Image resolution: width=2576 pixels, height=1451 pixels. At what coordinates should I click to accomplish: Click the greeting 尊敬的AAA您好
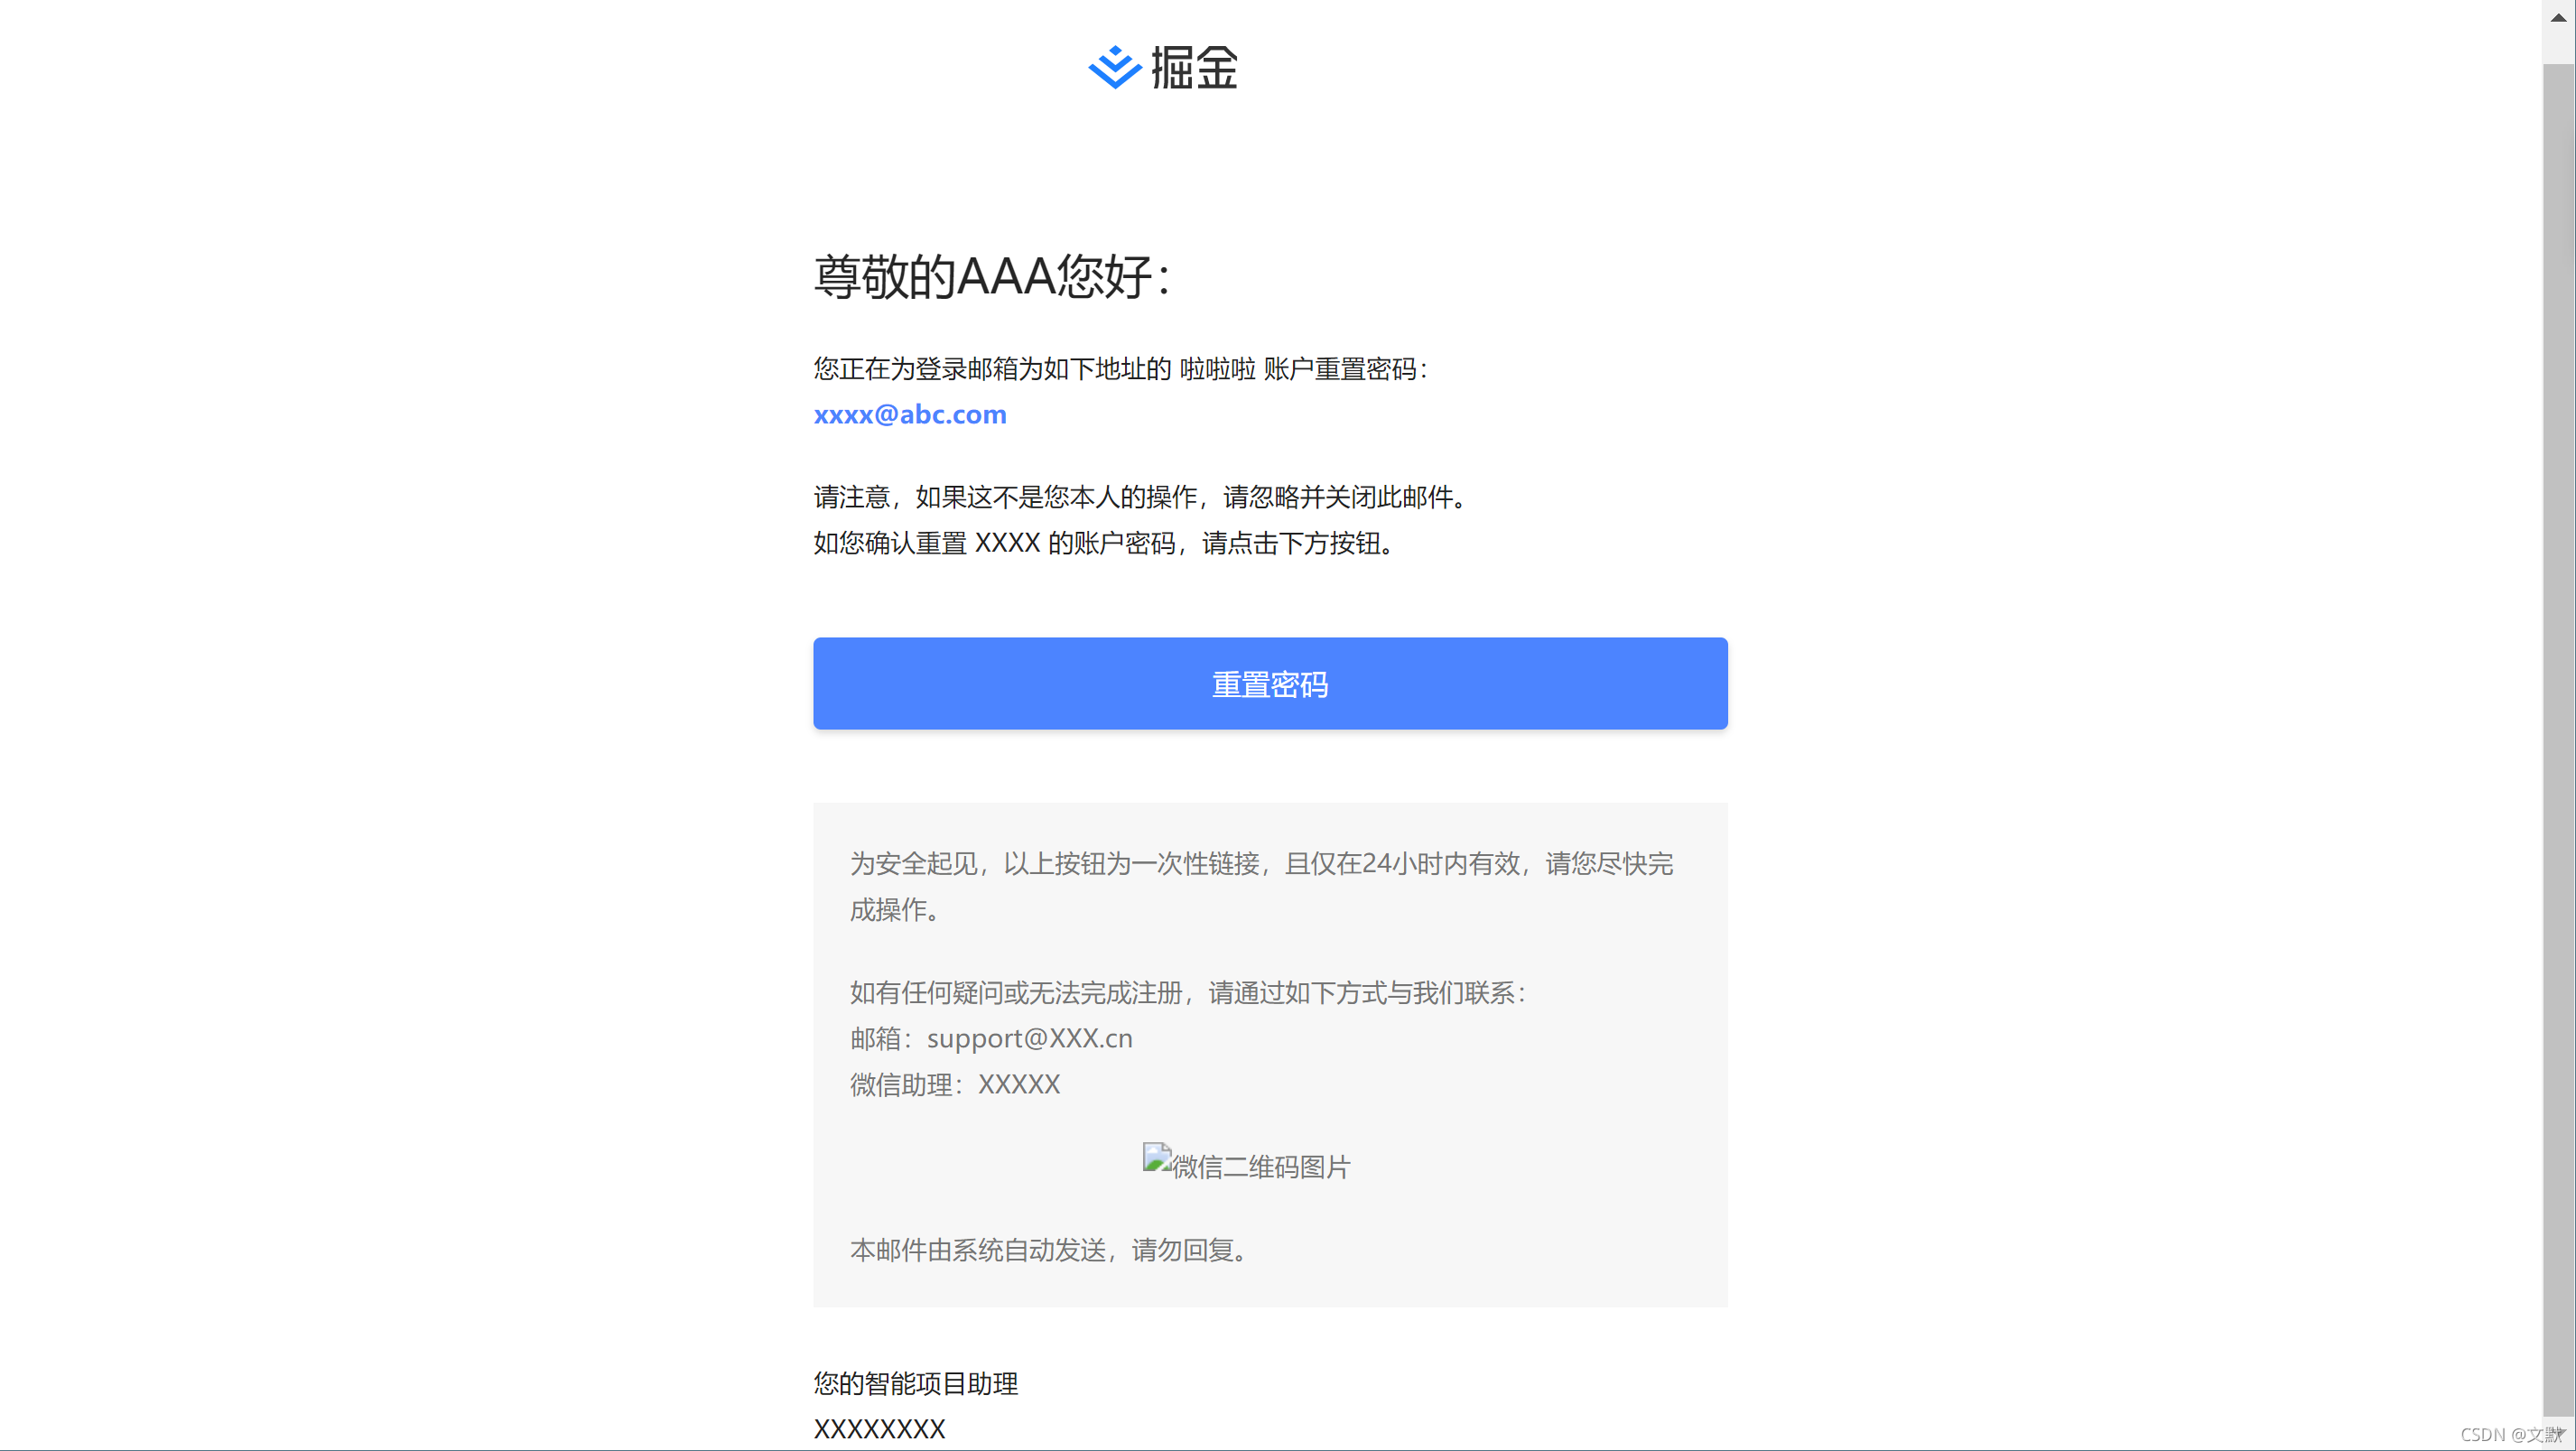(991, 276)
